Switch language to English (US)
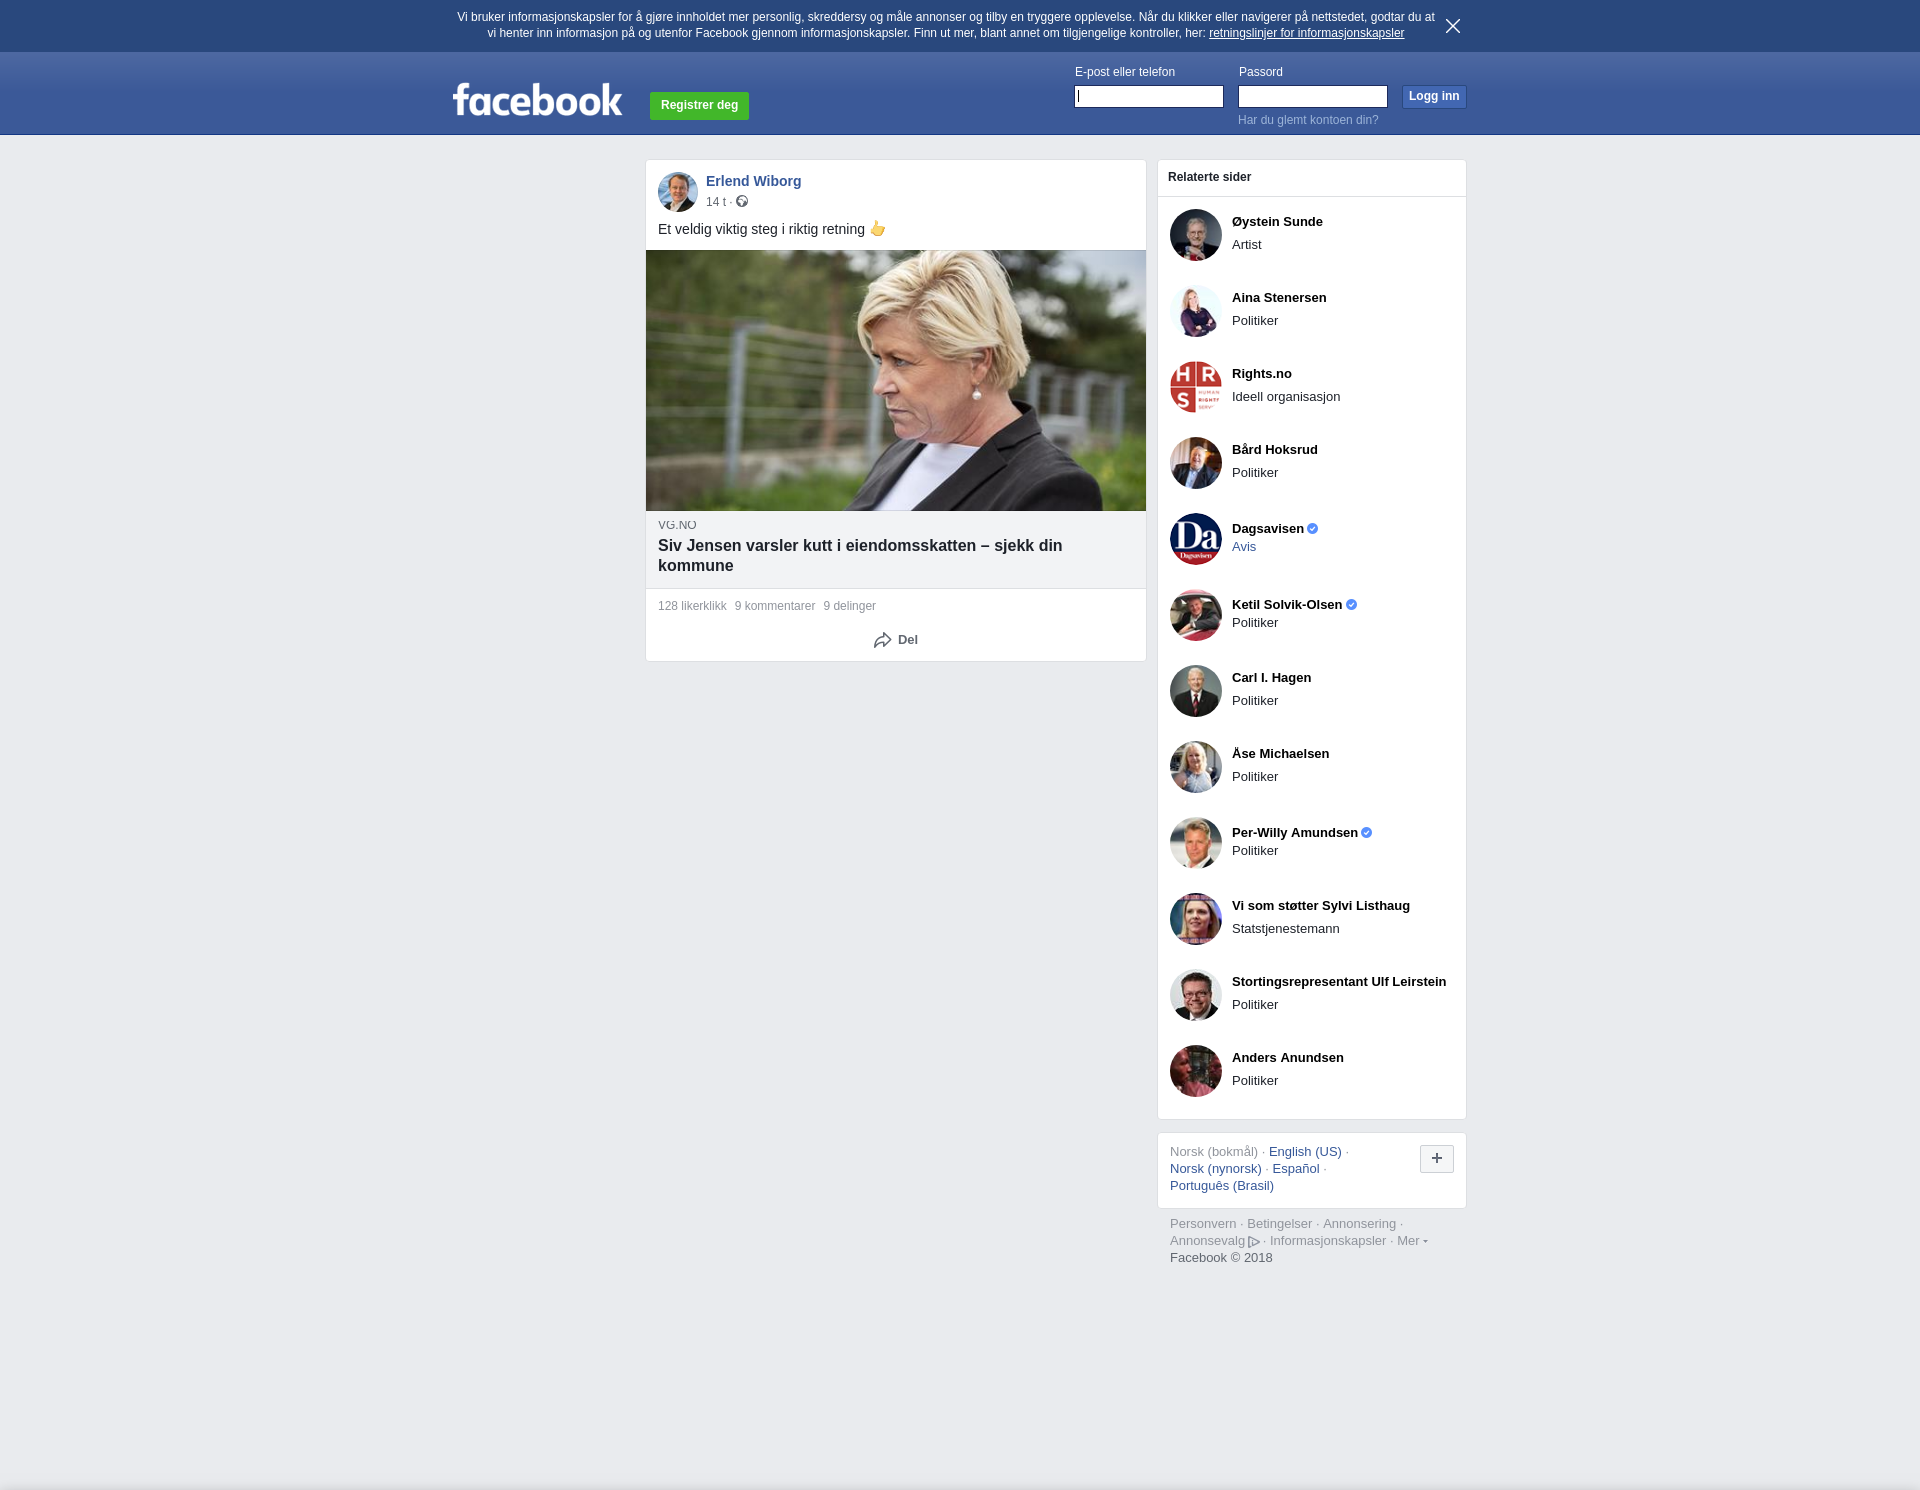Screen dimensions: 1920x1490 tap(1304, 1152)
